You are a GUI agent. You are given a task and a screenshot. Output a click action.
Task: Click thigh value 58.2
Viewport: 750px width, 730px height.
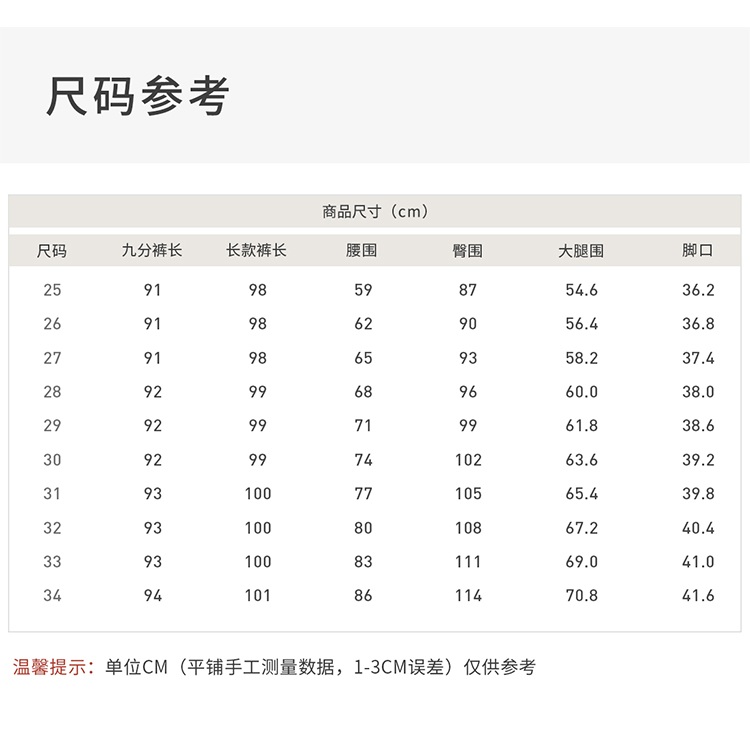point(582,358)
